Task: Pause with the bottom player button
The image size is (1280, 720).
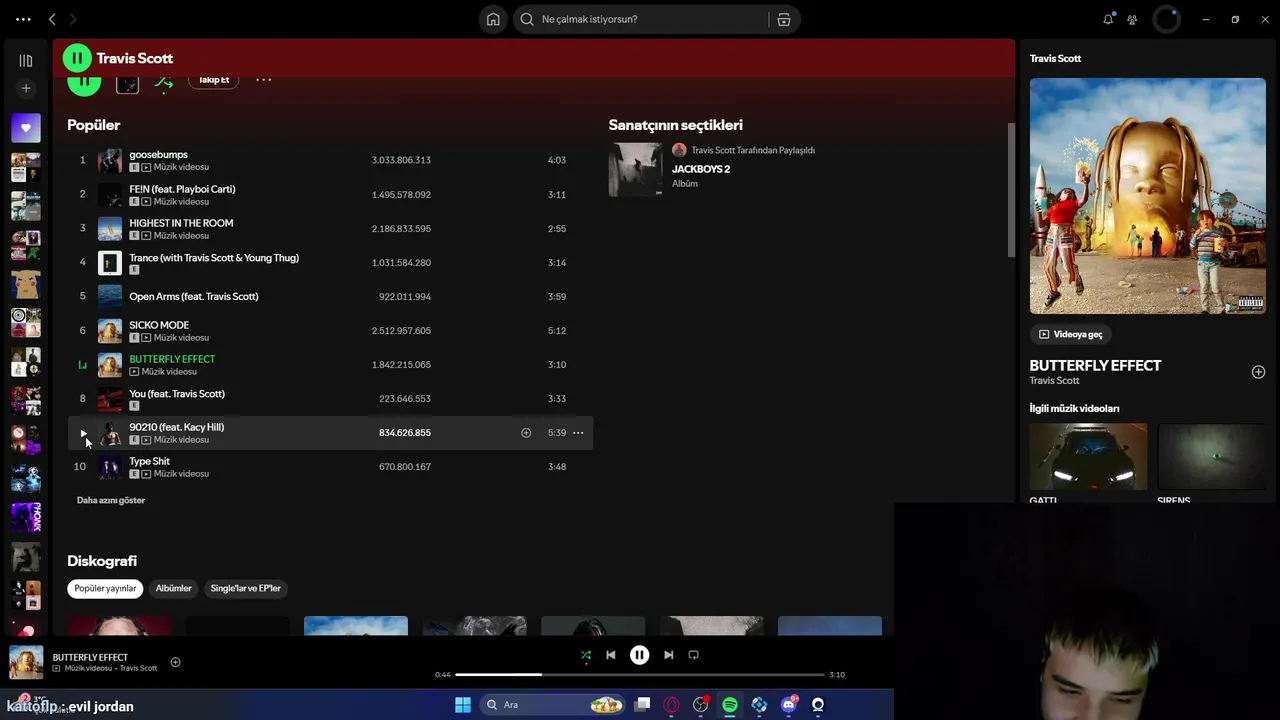Action: [x=639, y=655]
